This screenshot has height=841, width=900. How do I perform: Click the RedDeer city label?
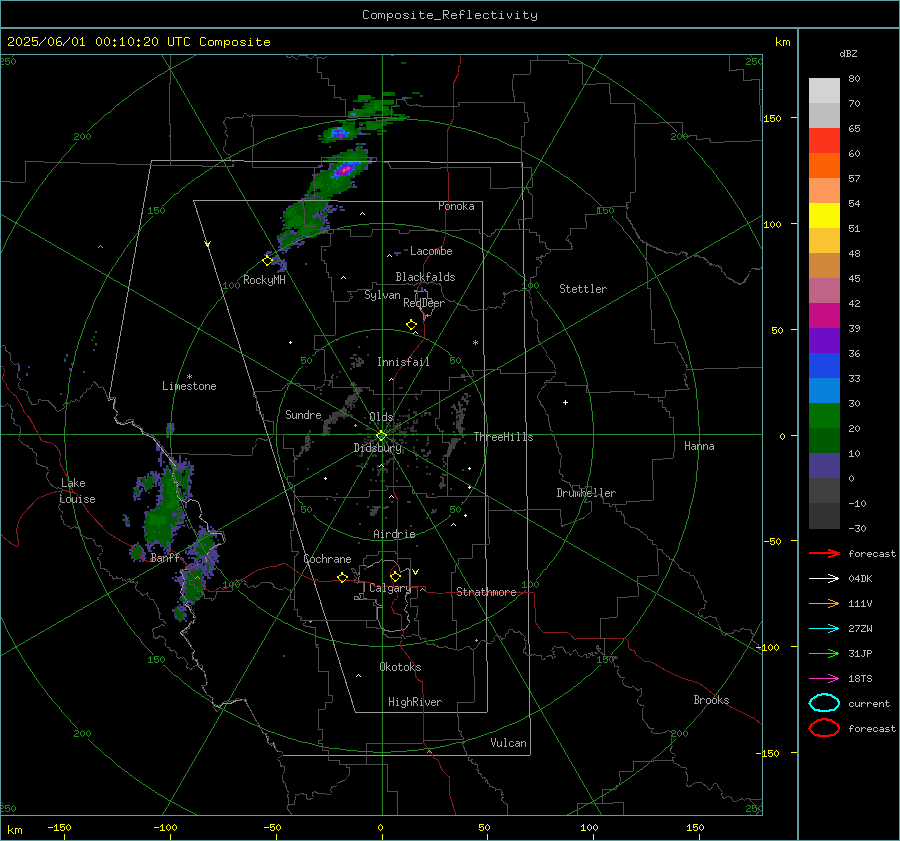pos(424,303)
